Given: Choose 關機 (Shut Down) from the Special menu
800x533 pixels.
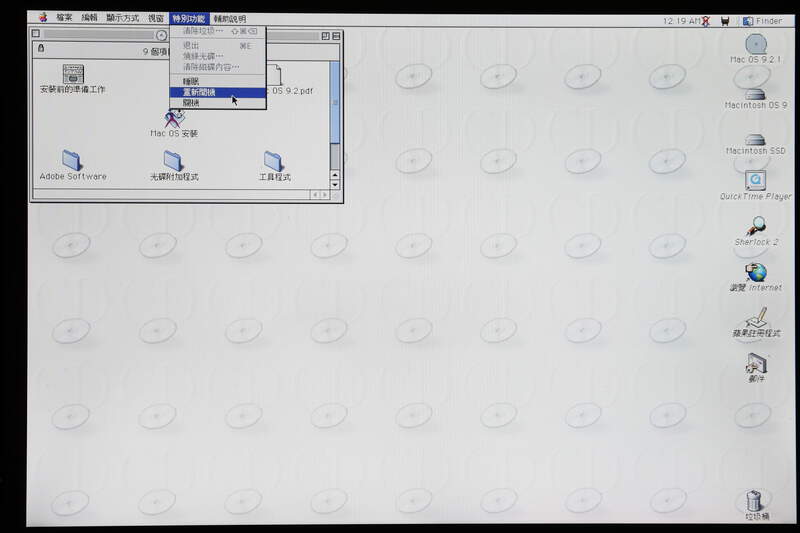Looking at the screenshot, I should tap(218, 103).
